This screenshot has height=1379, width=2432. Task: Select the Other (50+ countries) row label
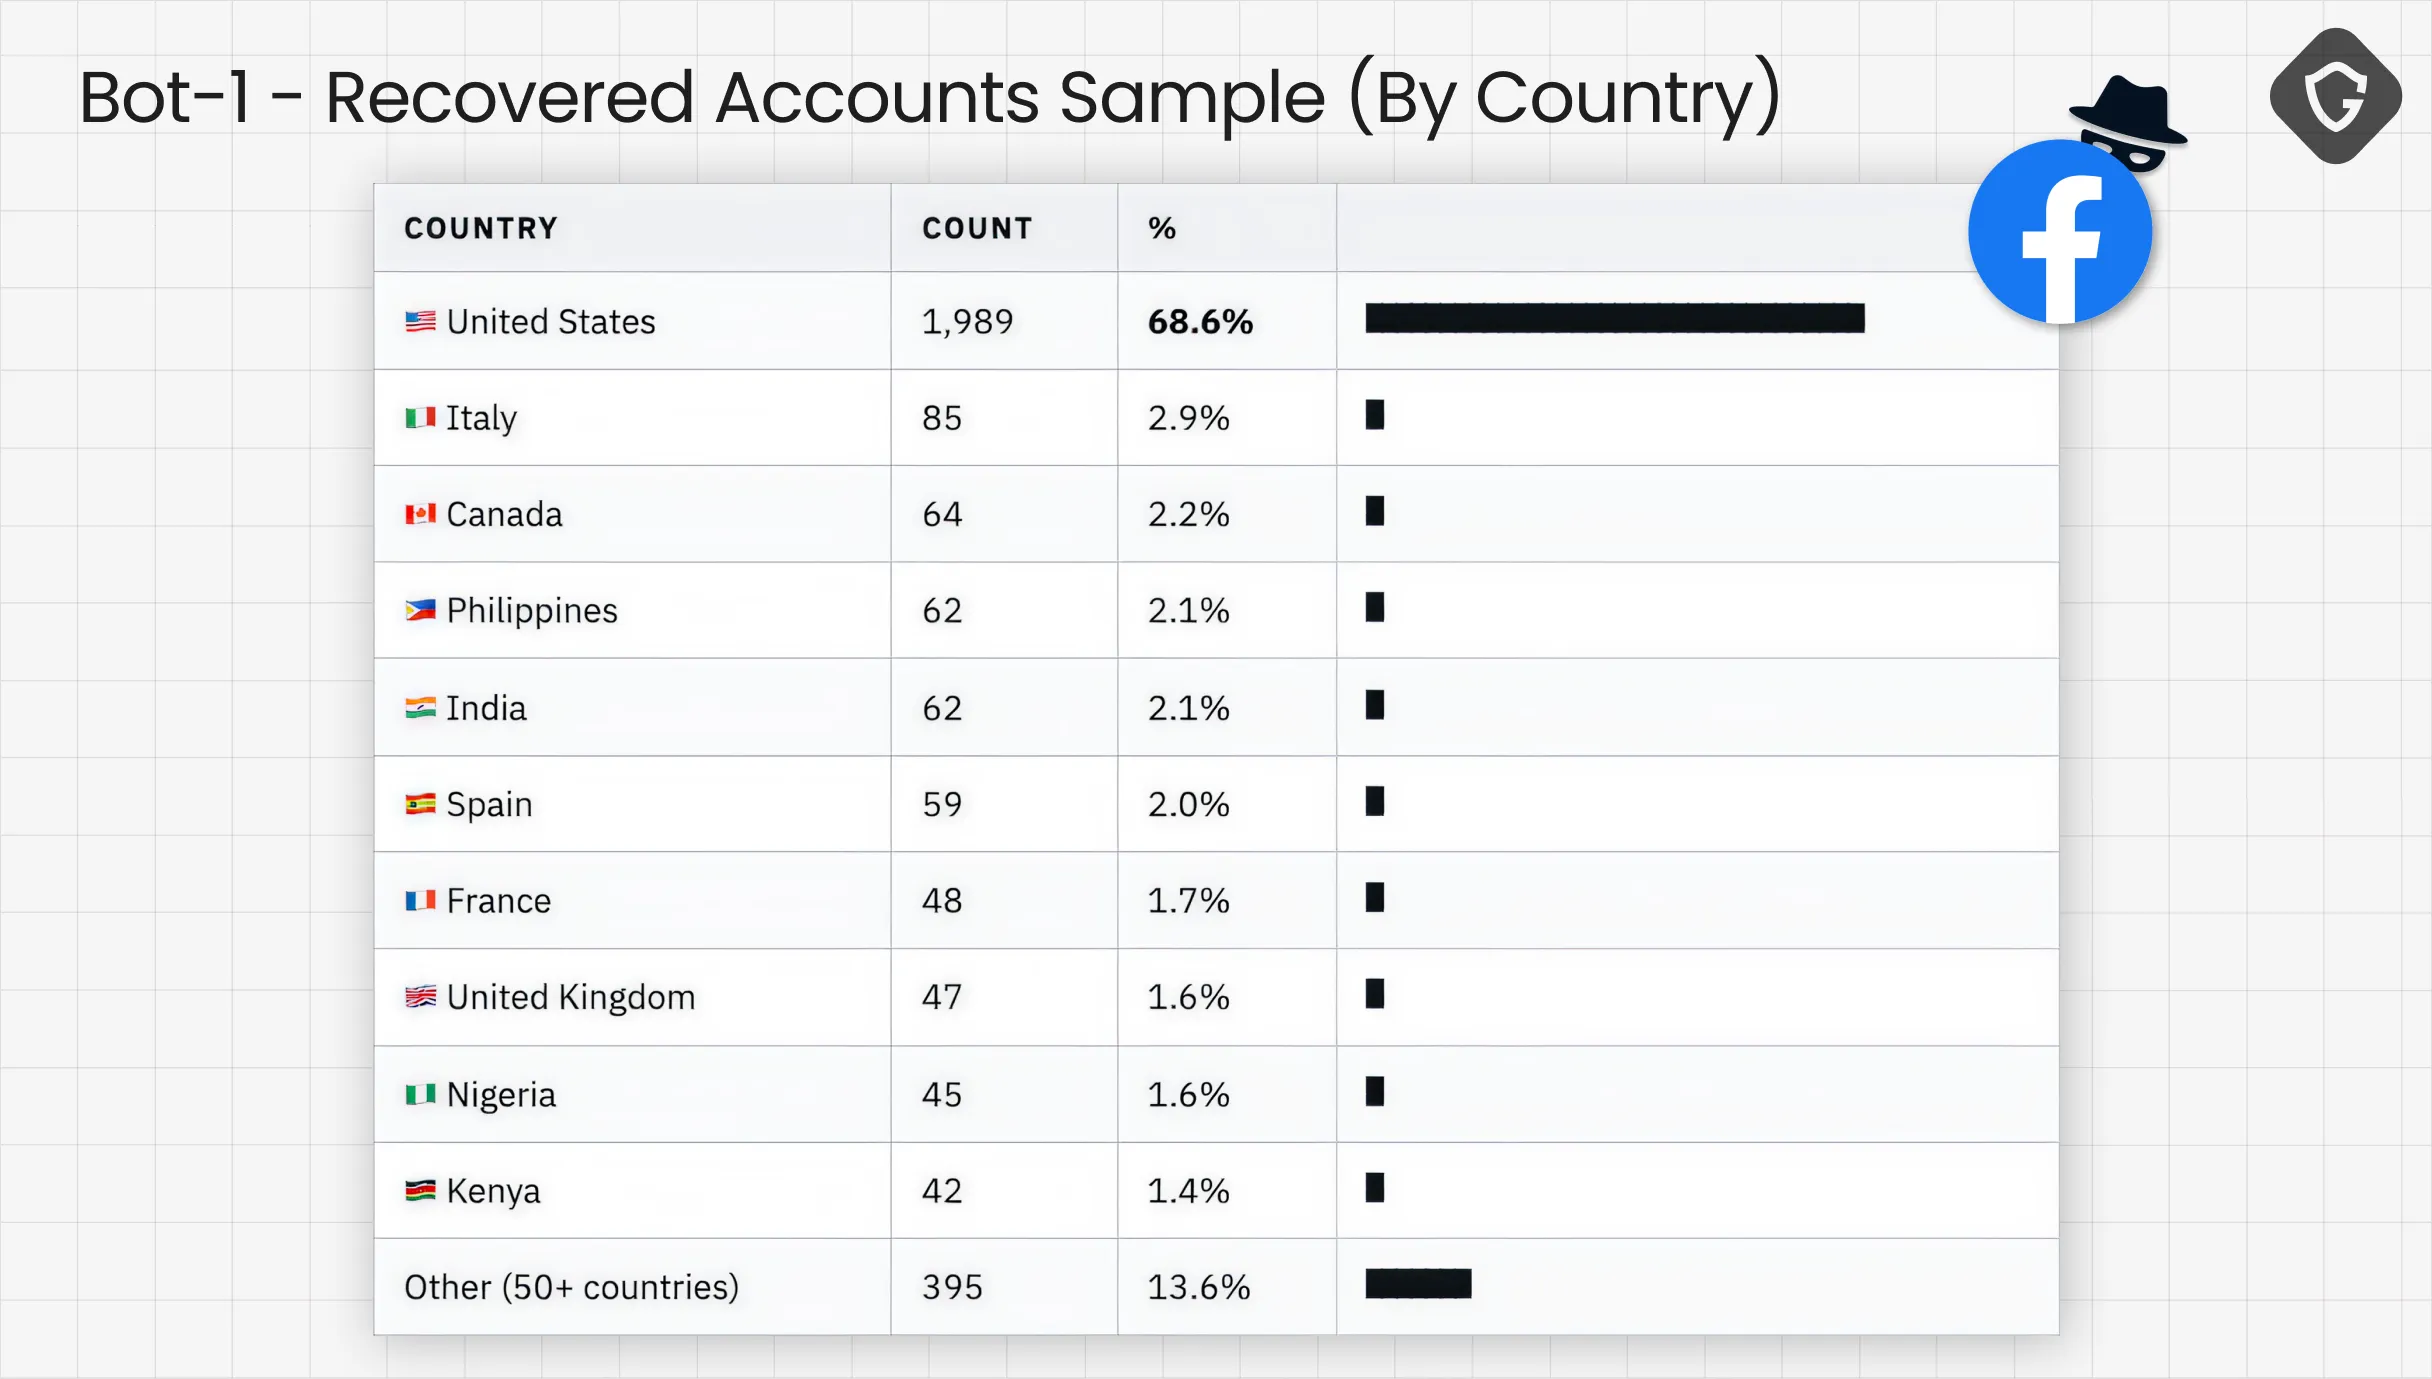(x=572, y=1287)
